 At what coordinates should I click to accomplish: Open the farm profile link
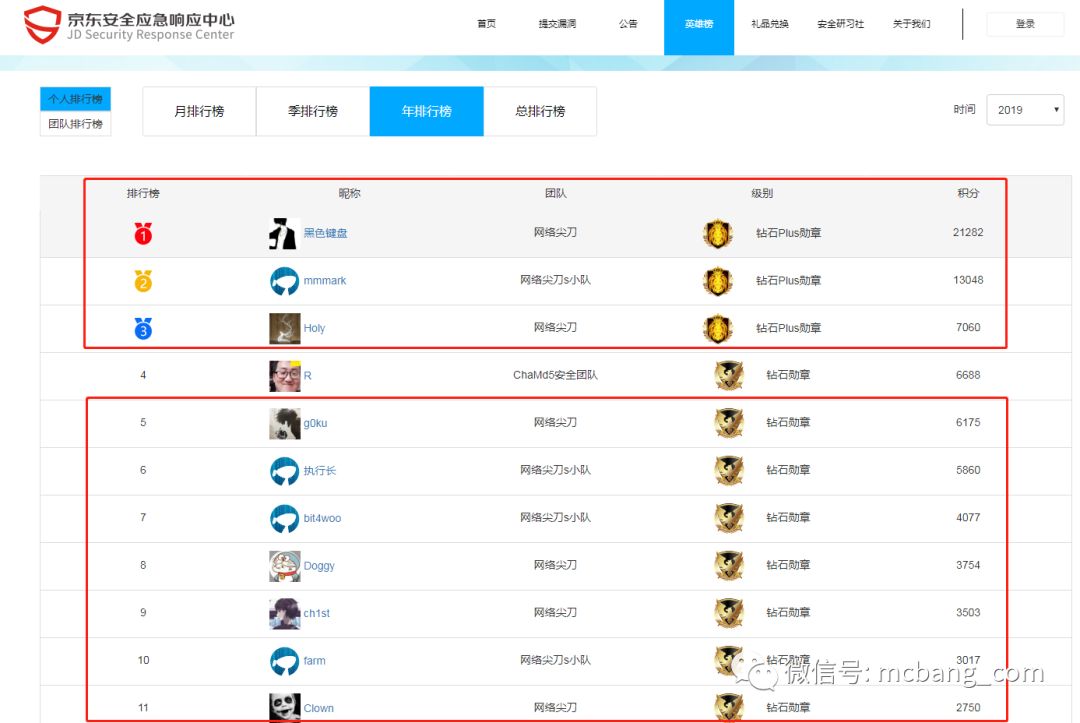[314, 661]
